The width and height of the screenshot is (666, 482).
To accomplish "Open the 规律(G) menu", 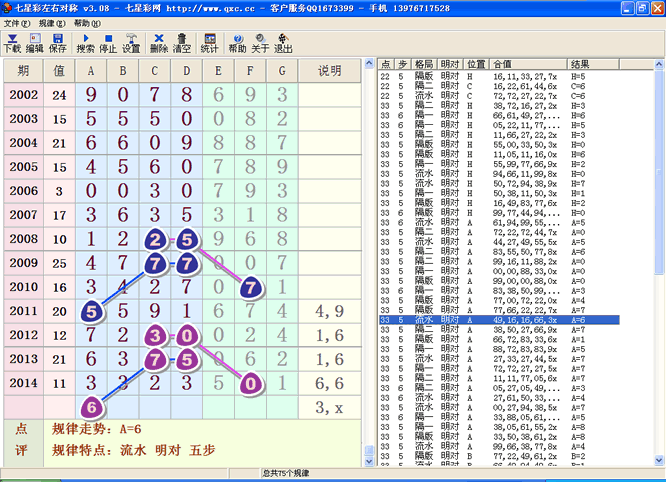I will [52, 23].
